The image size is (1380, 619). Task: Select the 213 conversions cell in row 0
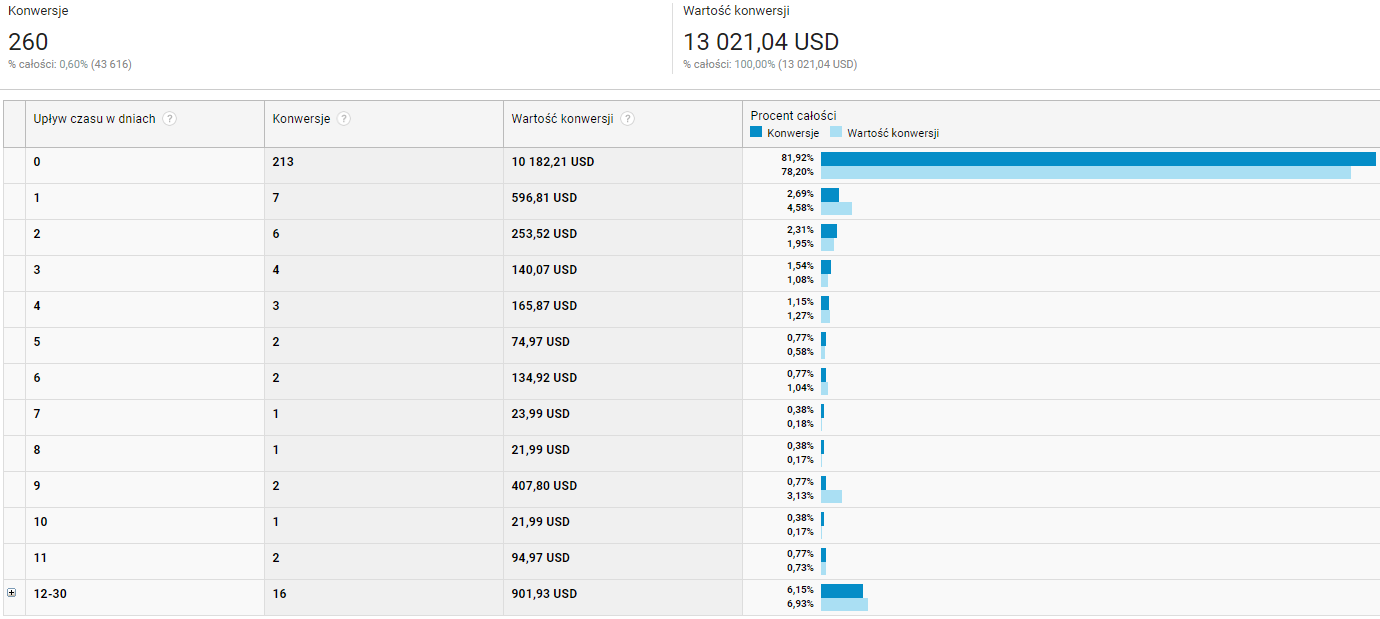(283, 161)
